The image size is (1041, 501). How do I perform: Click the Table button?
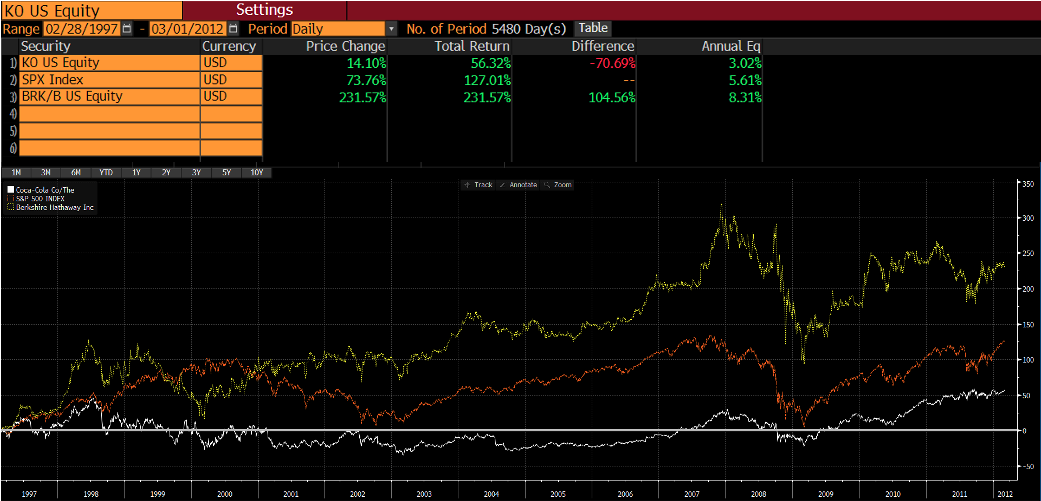point(593,28)
